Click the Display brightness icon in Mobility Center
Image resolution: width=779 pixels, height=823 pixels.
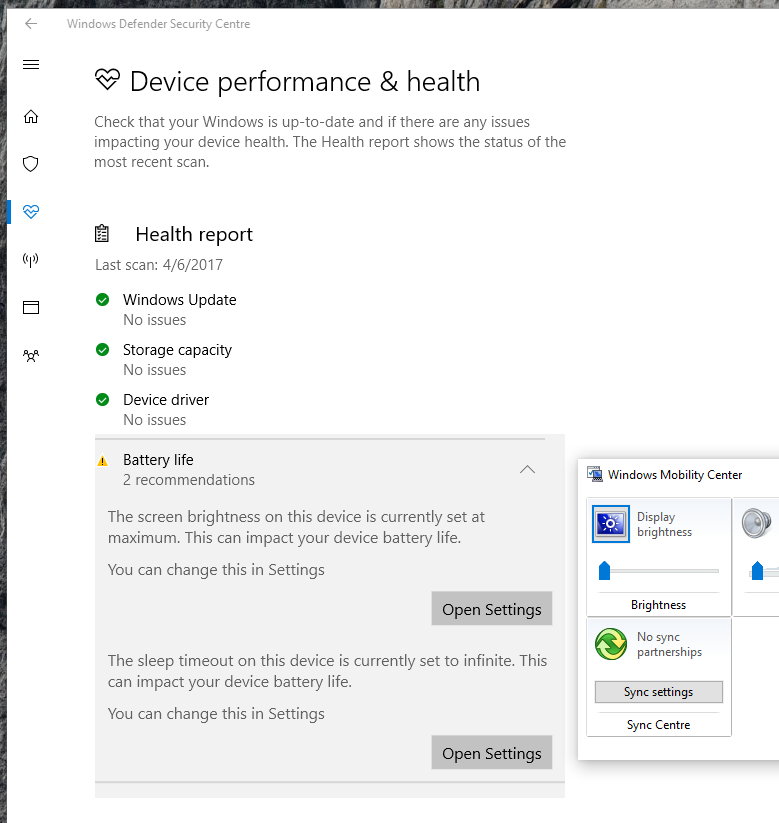pyautogui.click(x=610, y=524)
